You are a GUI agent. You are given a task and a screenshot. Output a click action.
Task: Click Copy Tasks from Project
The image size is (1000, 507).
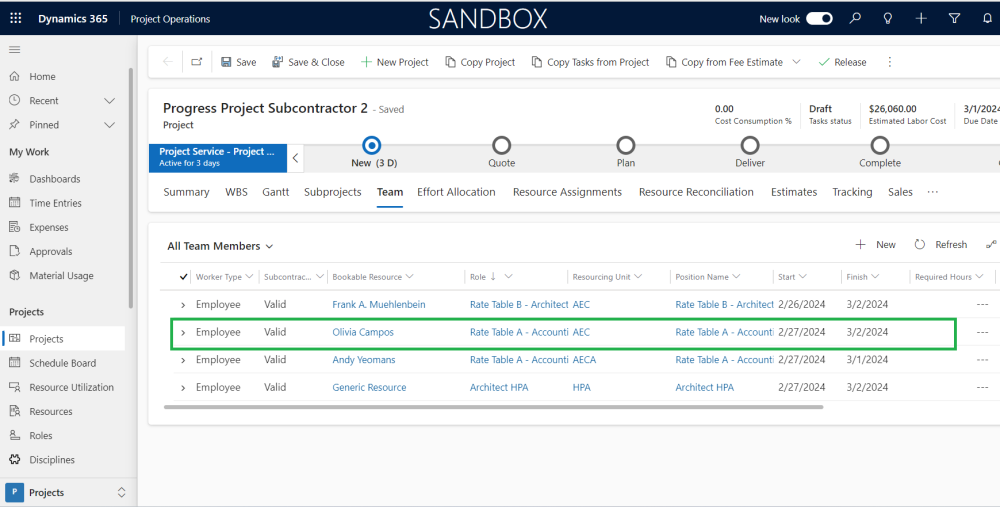[x=591, y=62]
